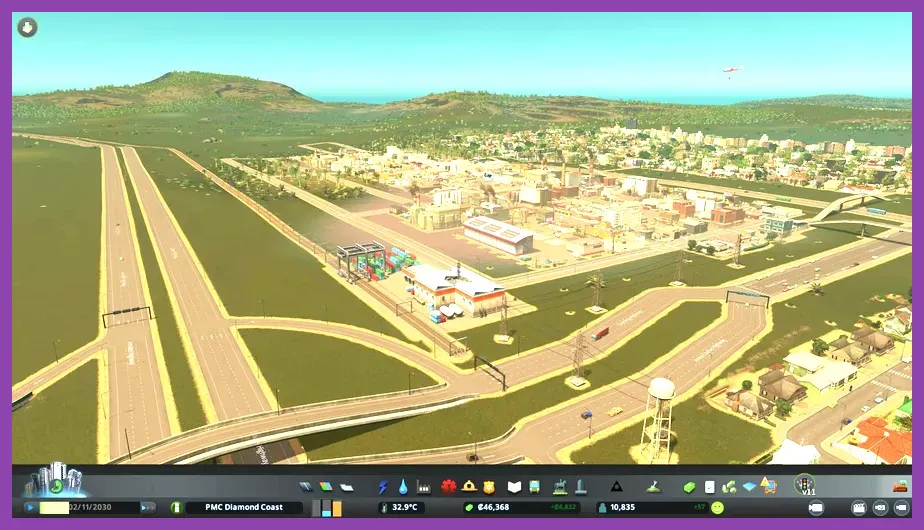
Task: Open the yellow happiness smiley face
Action: 717,508
